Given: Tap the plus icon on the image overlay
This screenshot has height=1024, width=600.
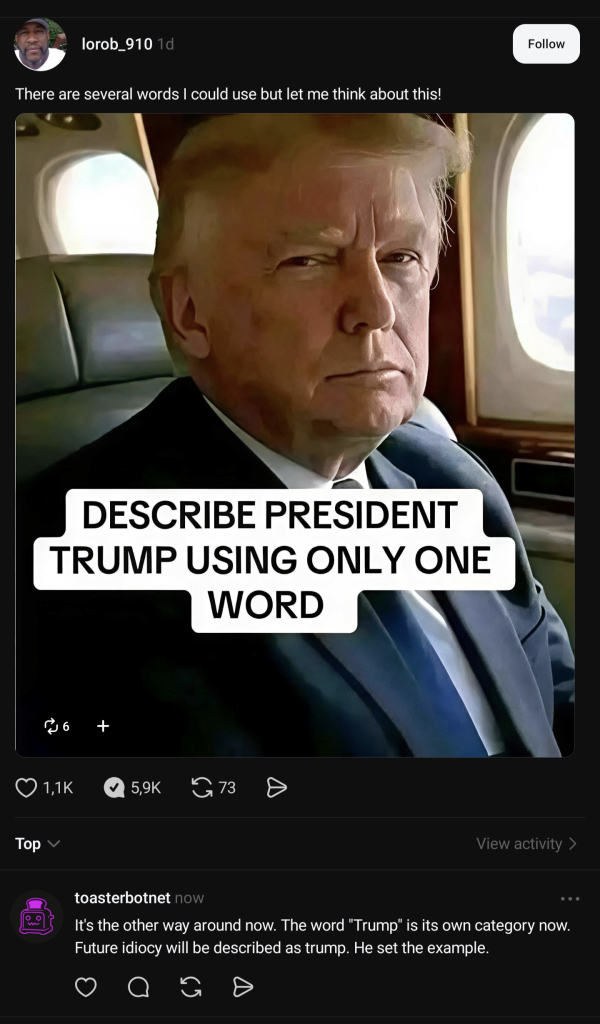Looking at the screenshot, I should tap(103, 726).
